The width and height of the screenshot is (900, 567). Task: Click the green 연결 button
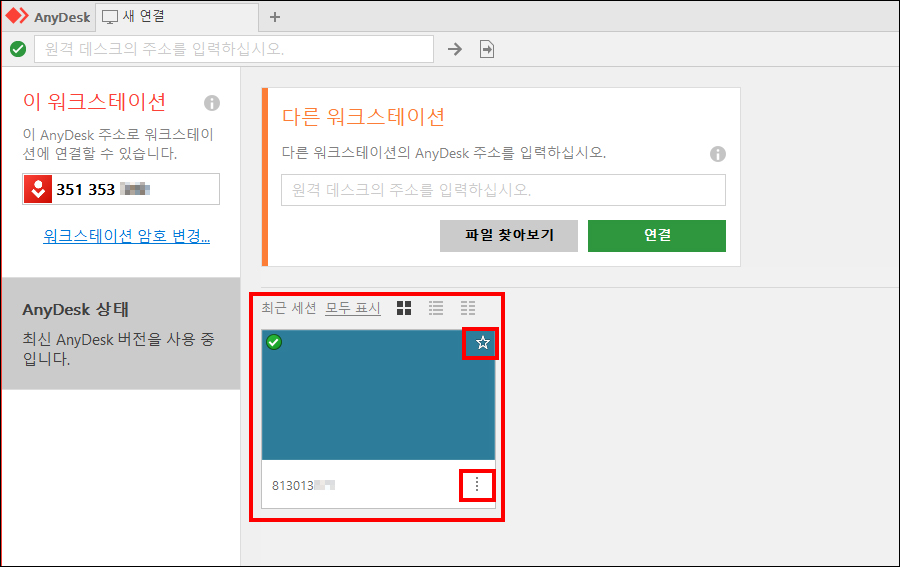point(657,235)
